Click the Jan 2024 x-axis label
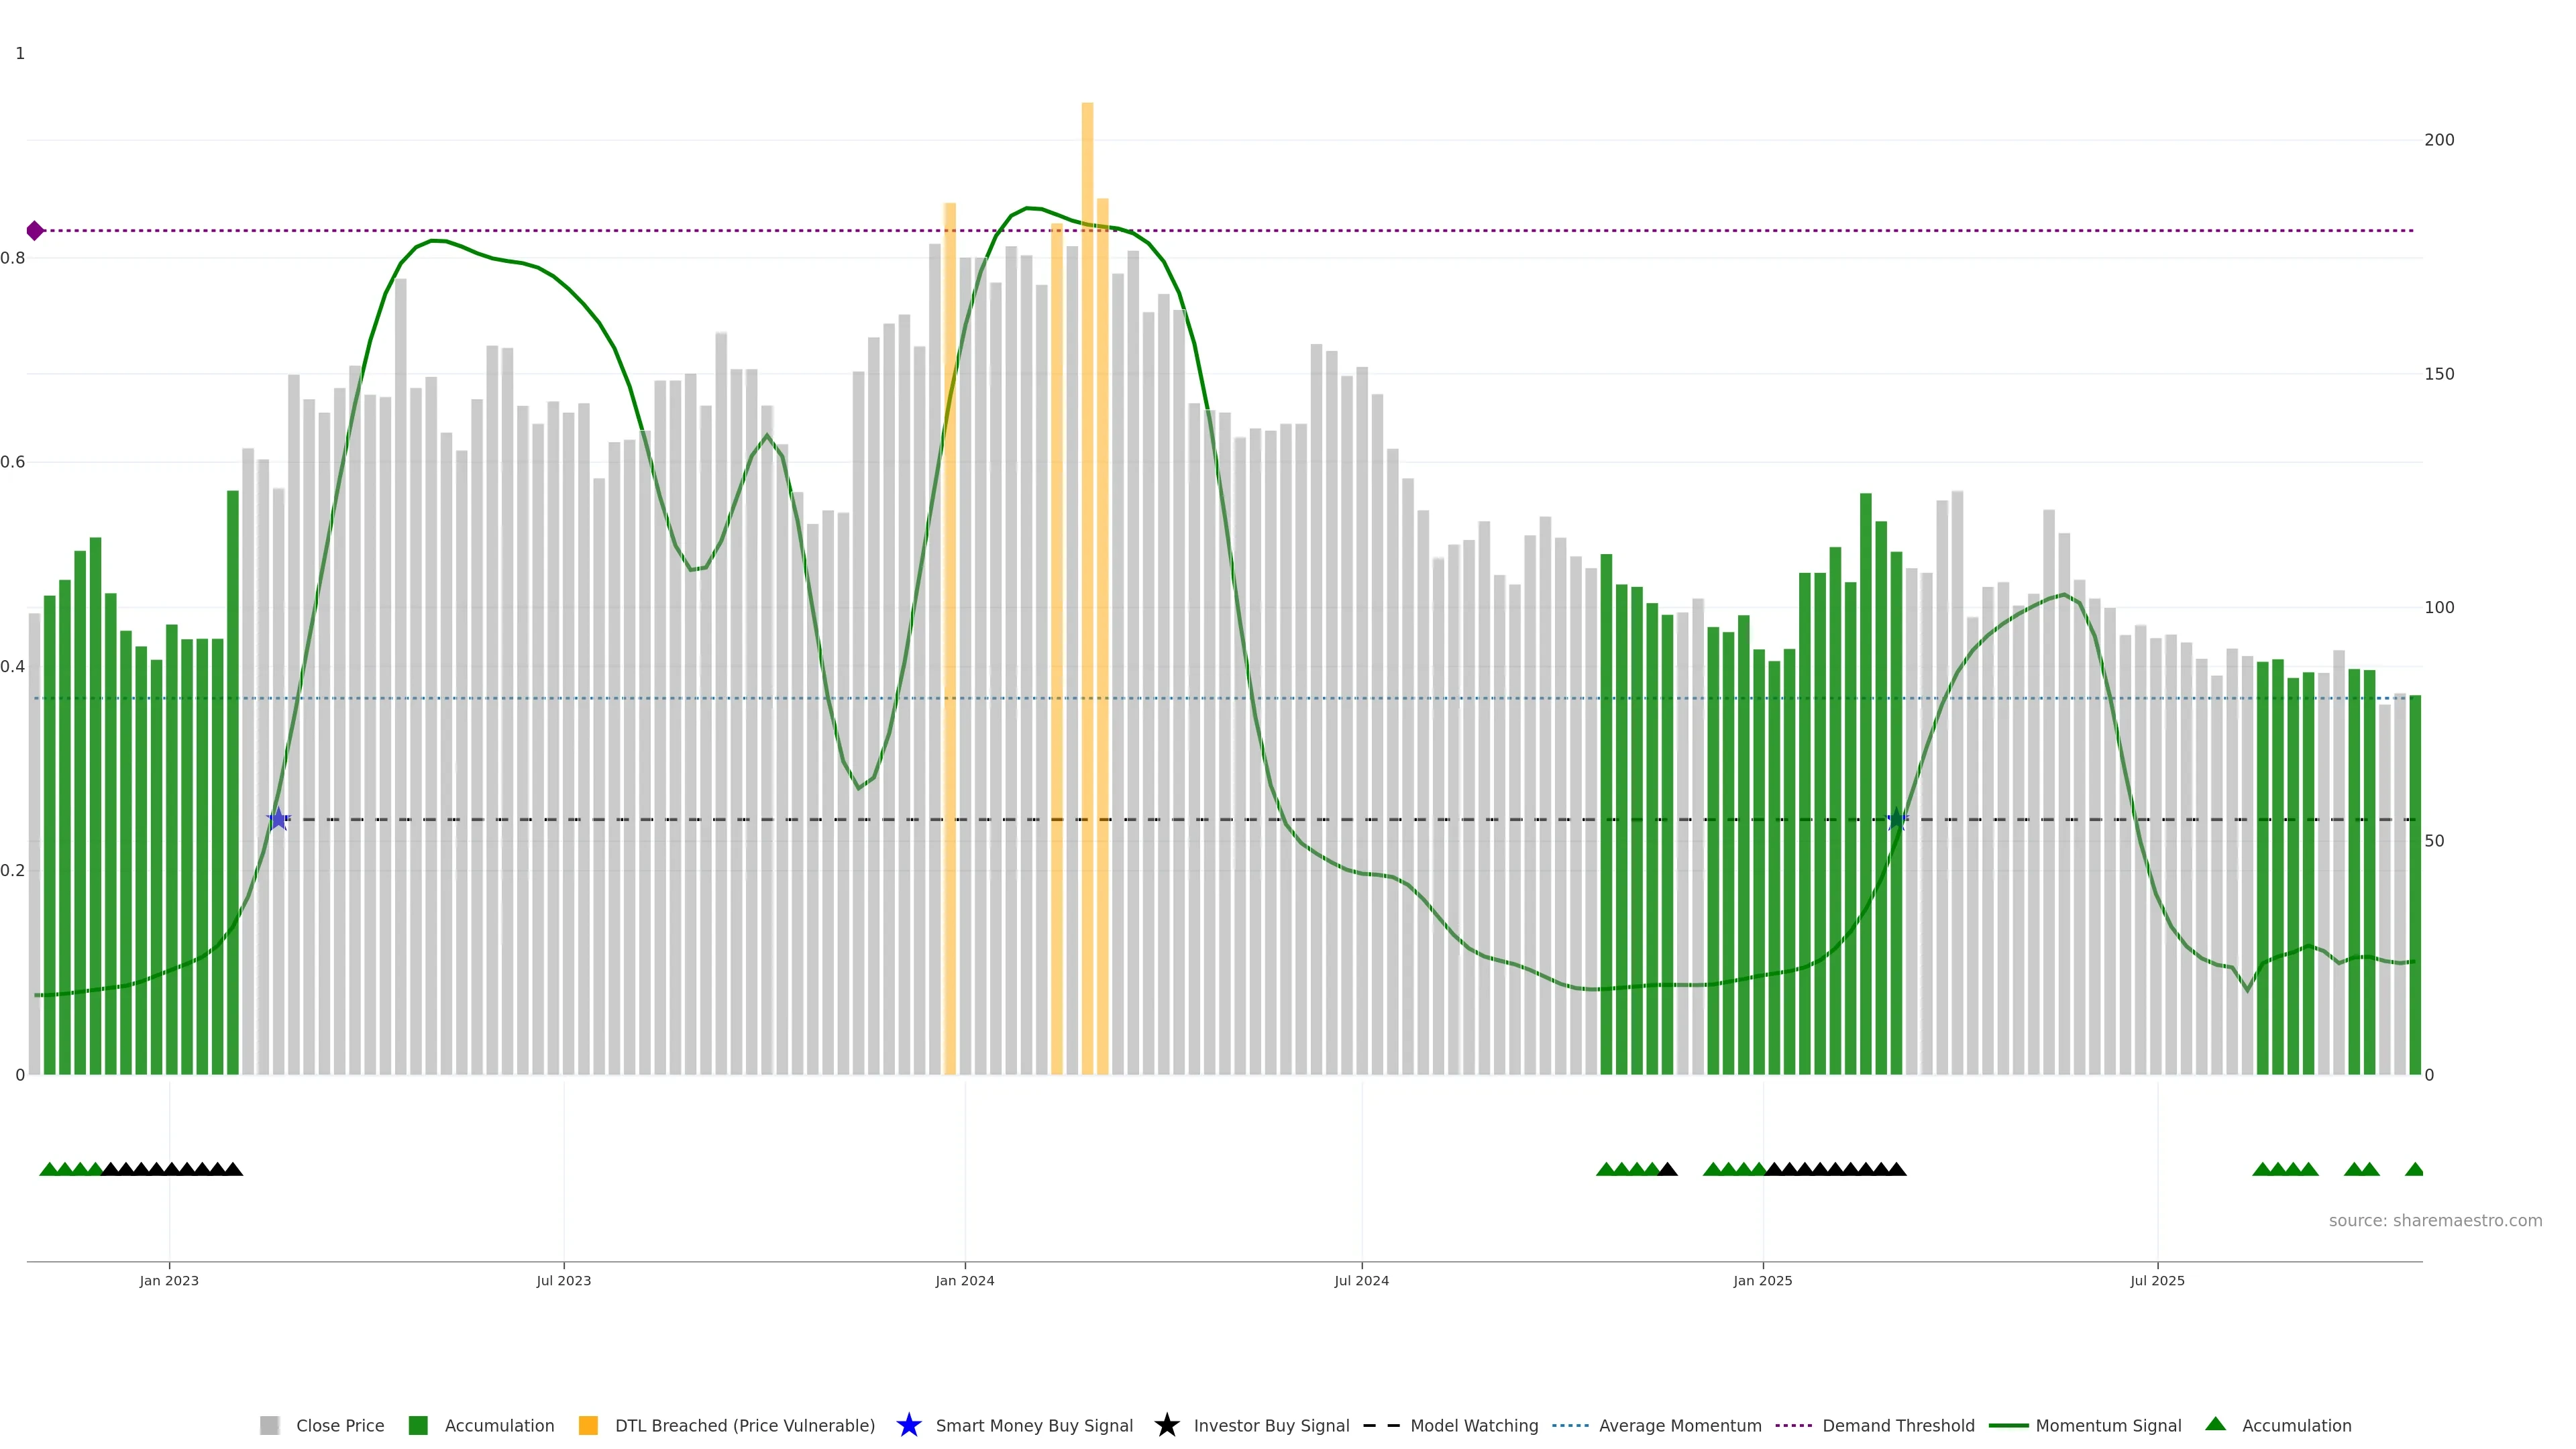Viewport: 2576px width, 1449px height. [x=964, y=1280]
